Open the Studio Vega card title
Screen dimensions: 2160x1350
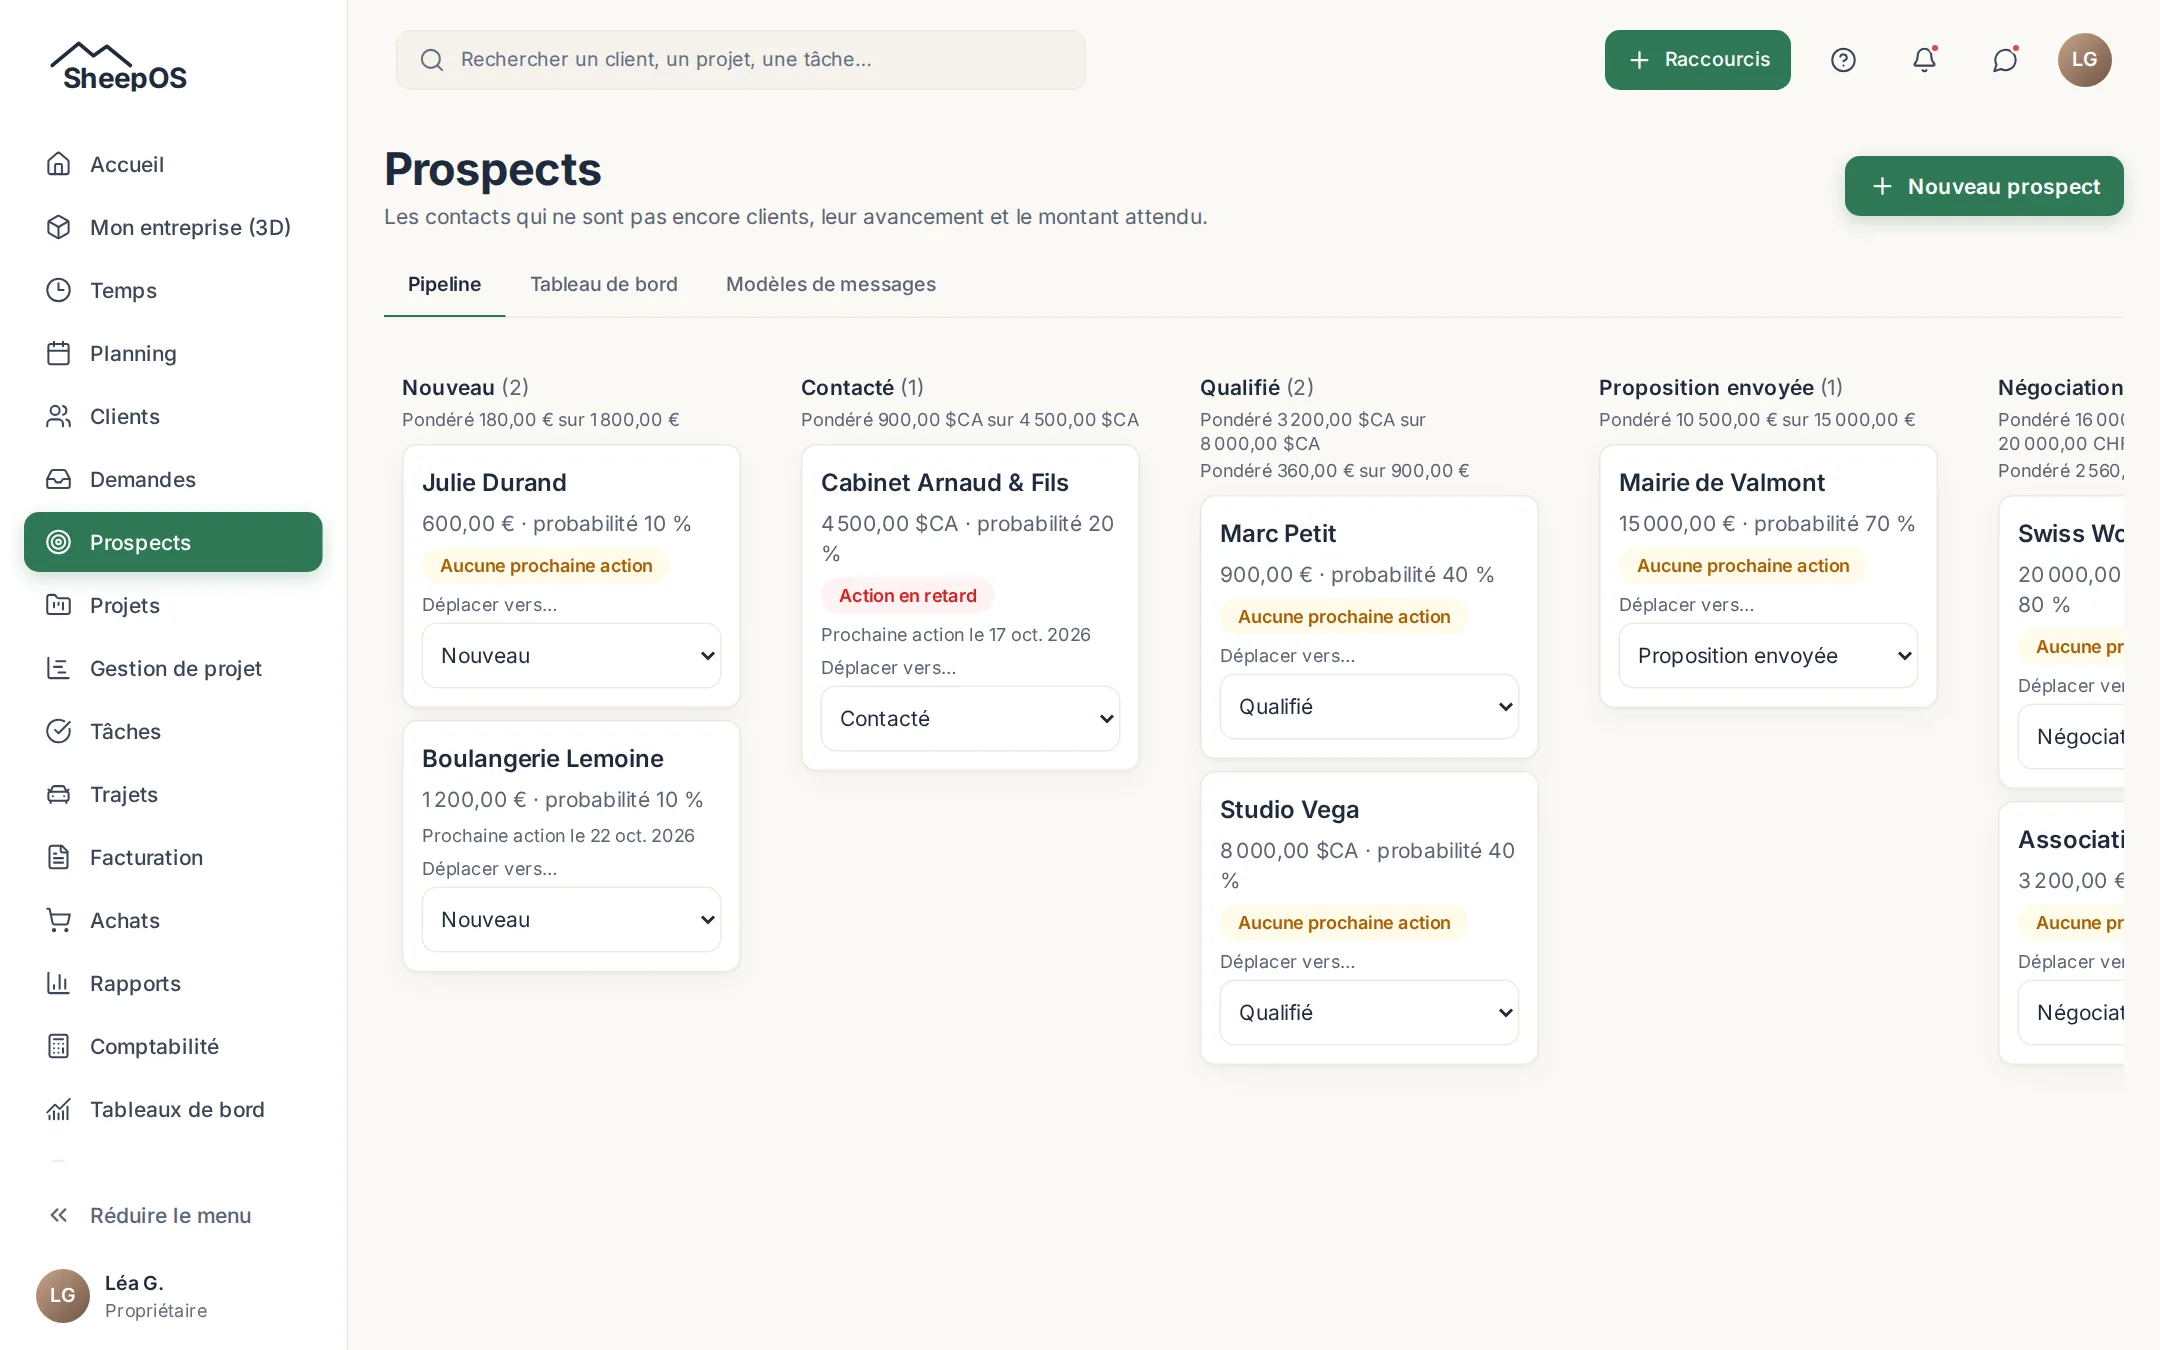pos(1289,809)
